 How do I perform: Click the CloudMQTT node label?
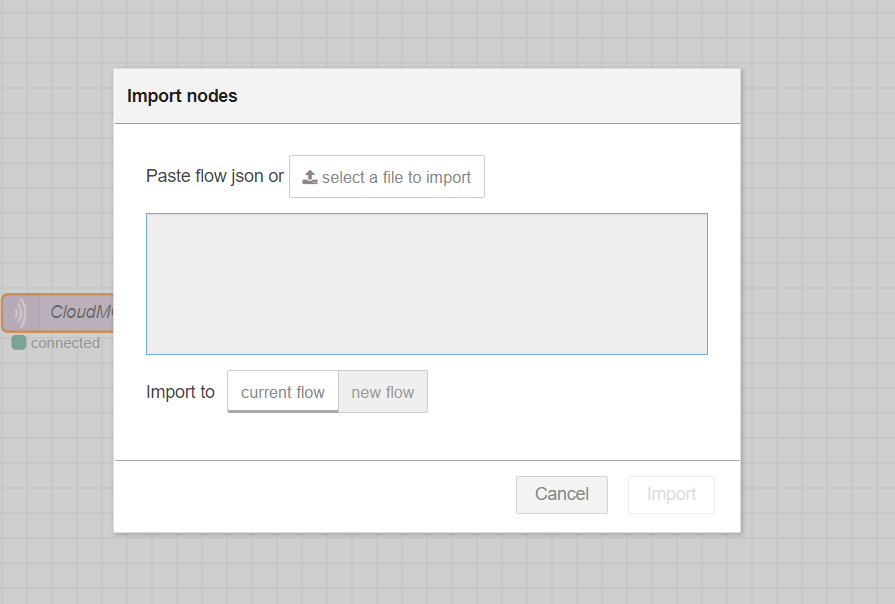pos(82,312)
